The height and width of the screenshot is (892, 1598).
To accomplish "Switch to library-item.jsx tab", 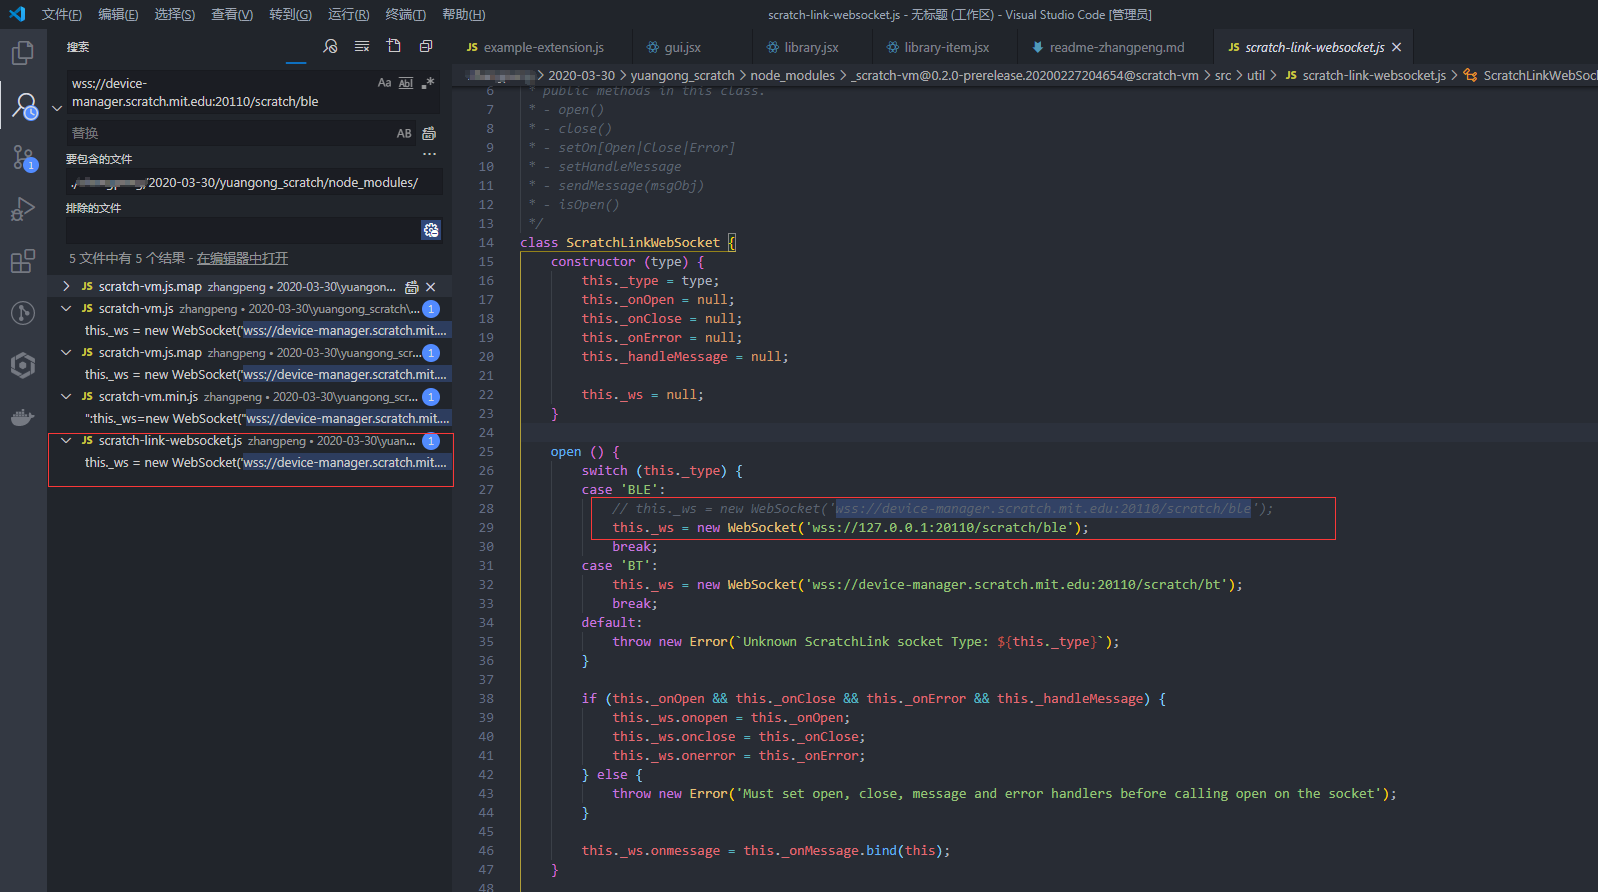I will tap(946, 47).
